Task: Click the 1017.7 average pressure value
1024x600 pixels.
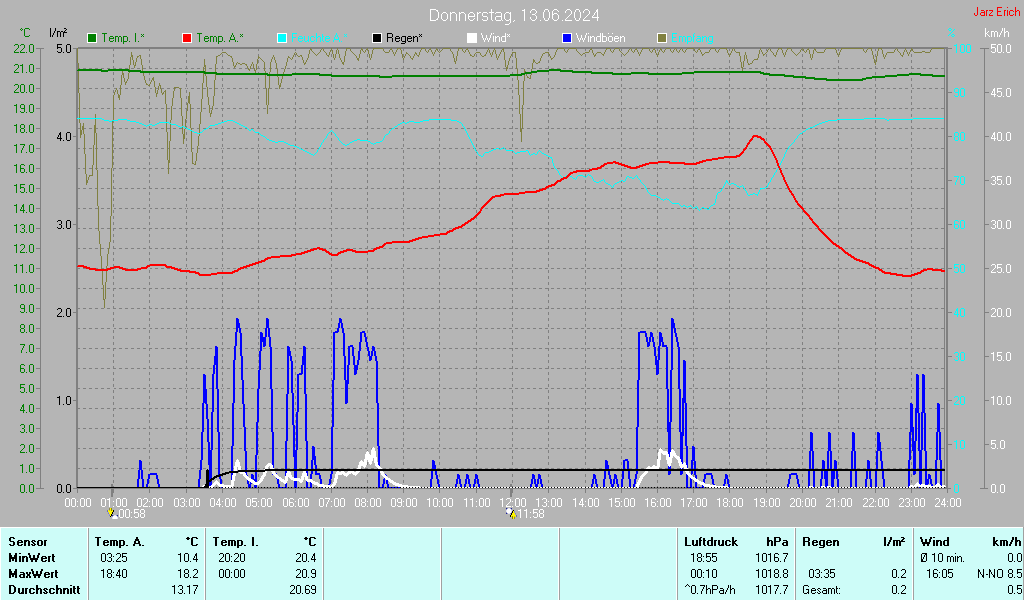Action: 771,590
